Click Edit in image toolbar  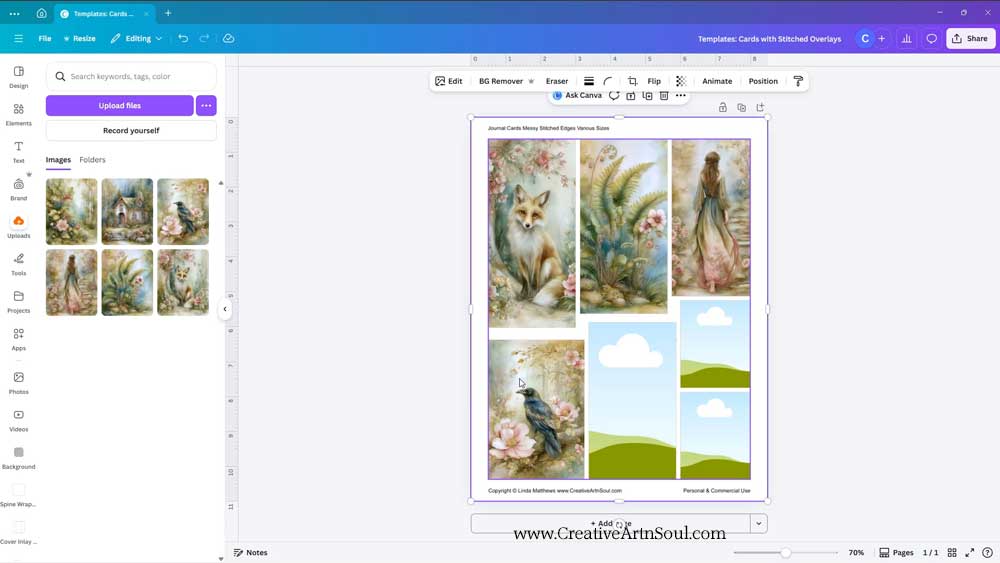click(448, 81)
